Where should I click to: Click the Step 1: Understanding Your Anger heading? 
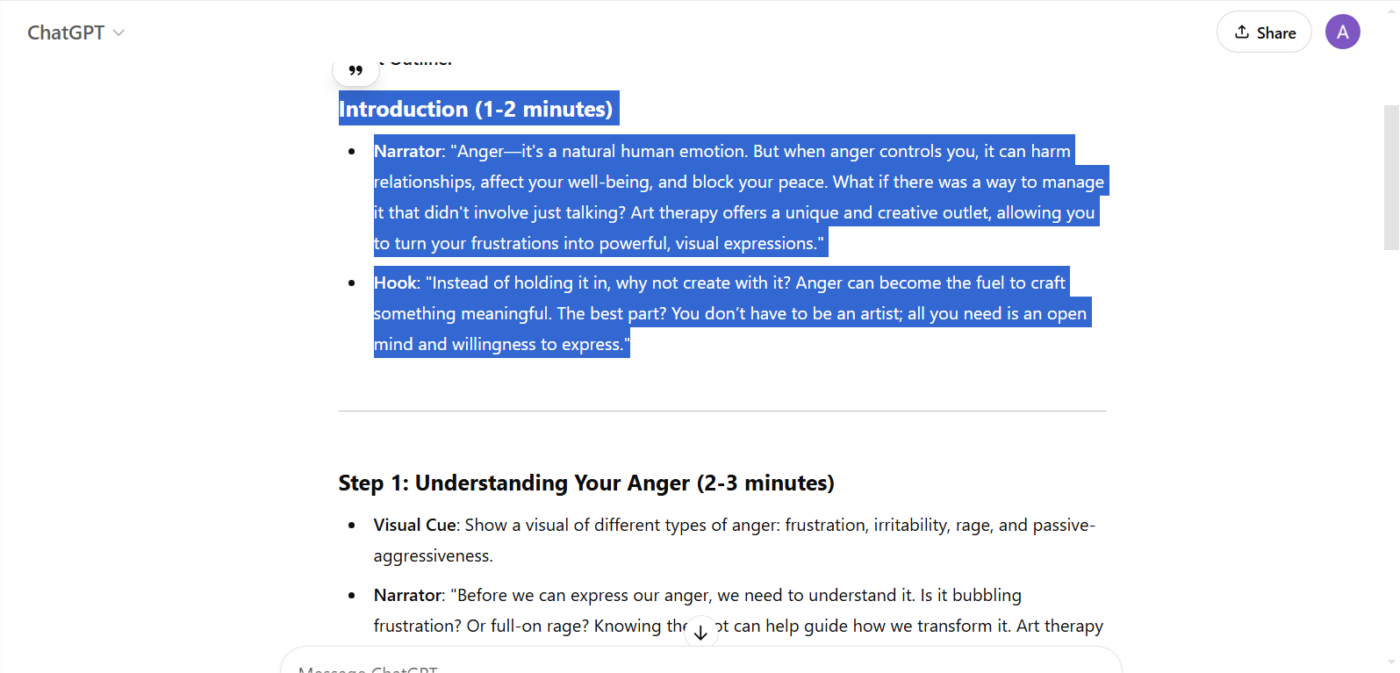tap(586, 483)
